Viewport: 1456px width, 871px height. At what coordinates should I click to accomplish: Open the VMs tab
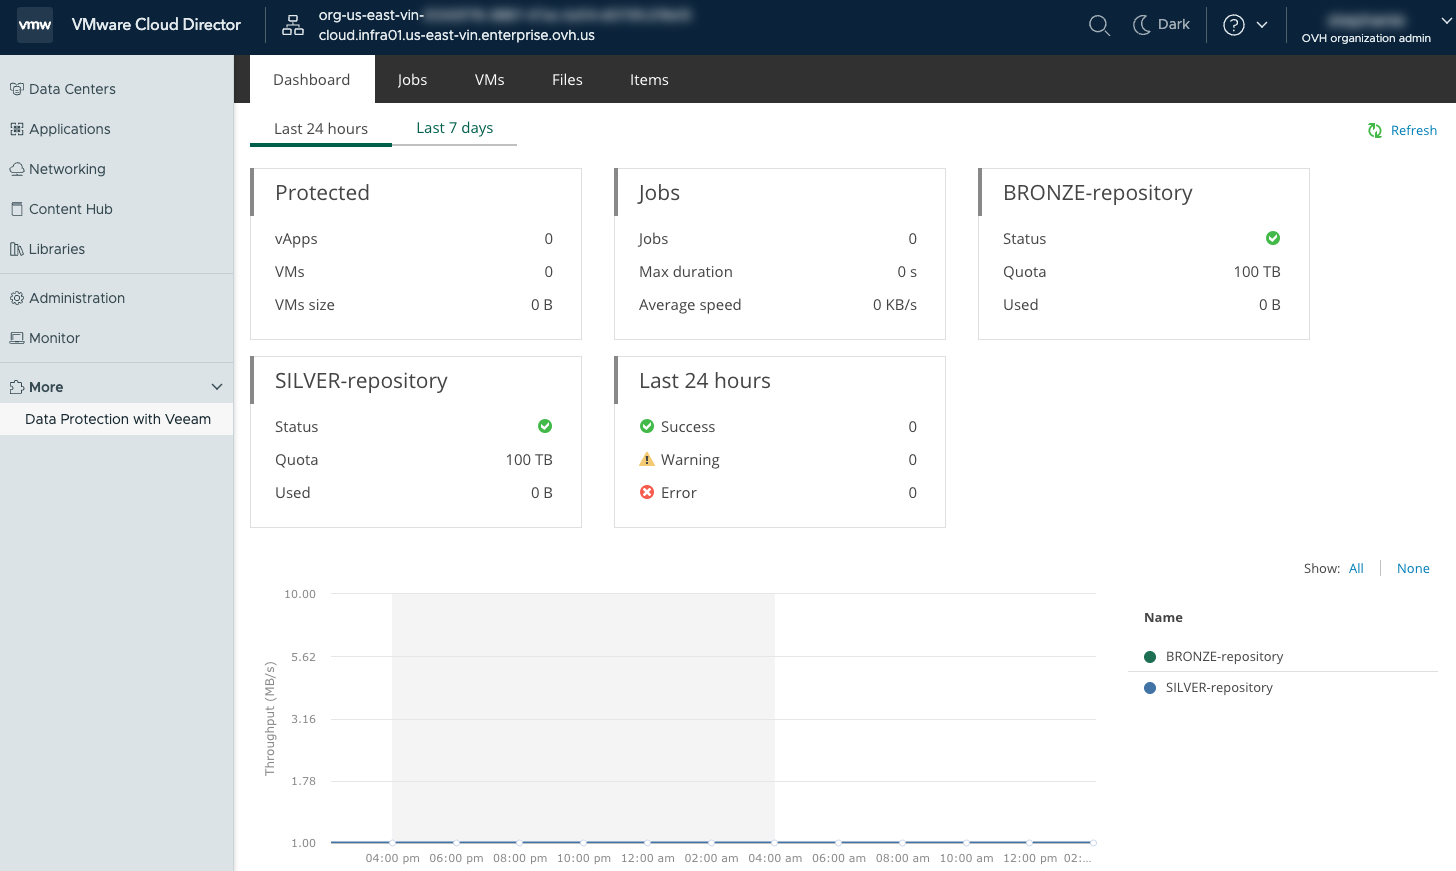point(490,80)
